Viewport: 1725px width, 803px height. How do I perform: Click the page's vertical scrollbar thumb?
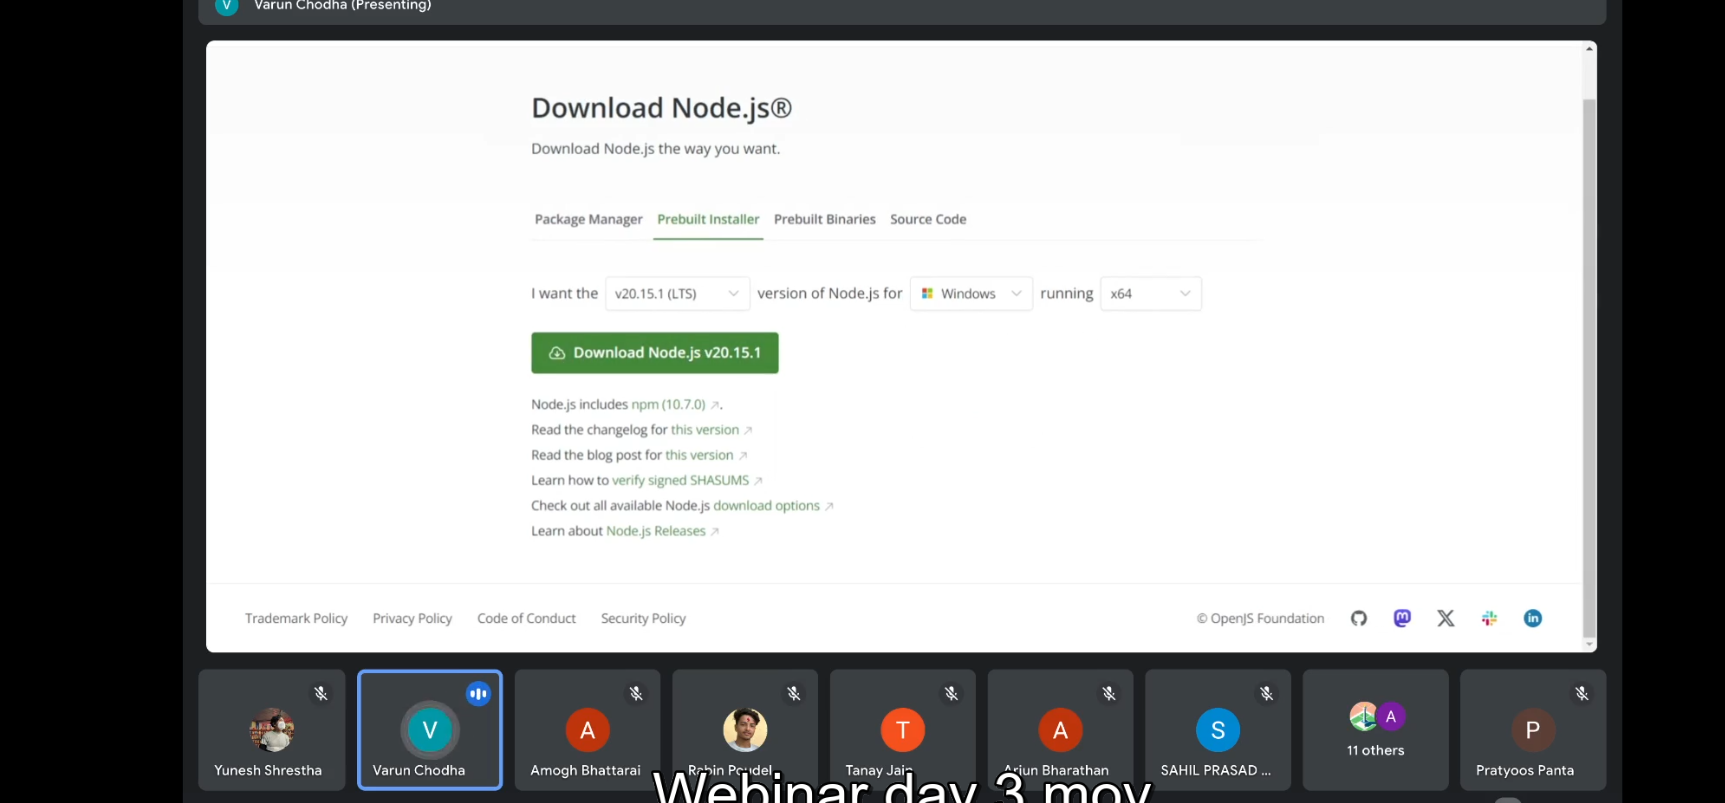coord(1589,368)
